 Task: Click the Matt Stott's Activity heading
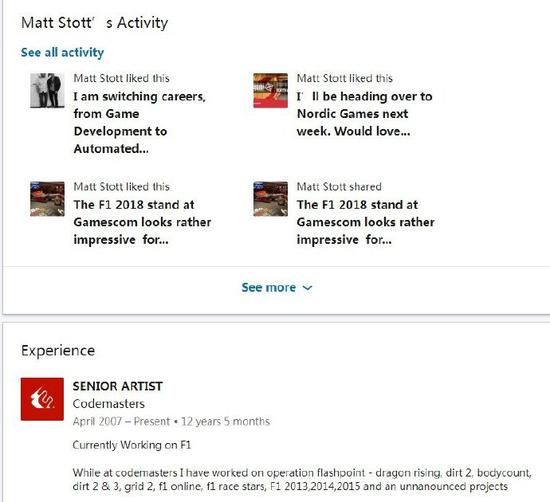pyautogui.click(x=95, y=23)
